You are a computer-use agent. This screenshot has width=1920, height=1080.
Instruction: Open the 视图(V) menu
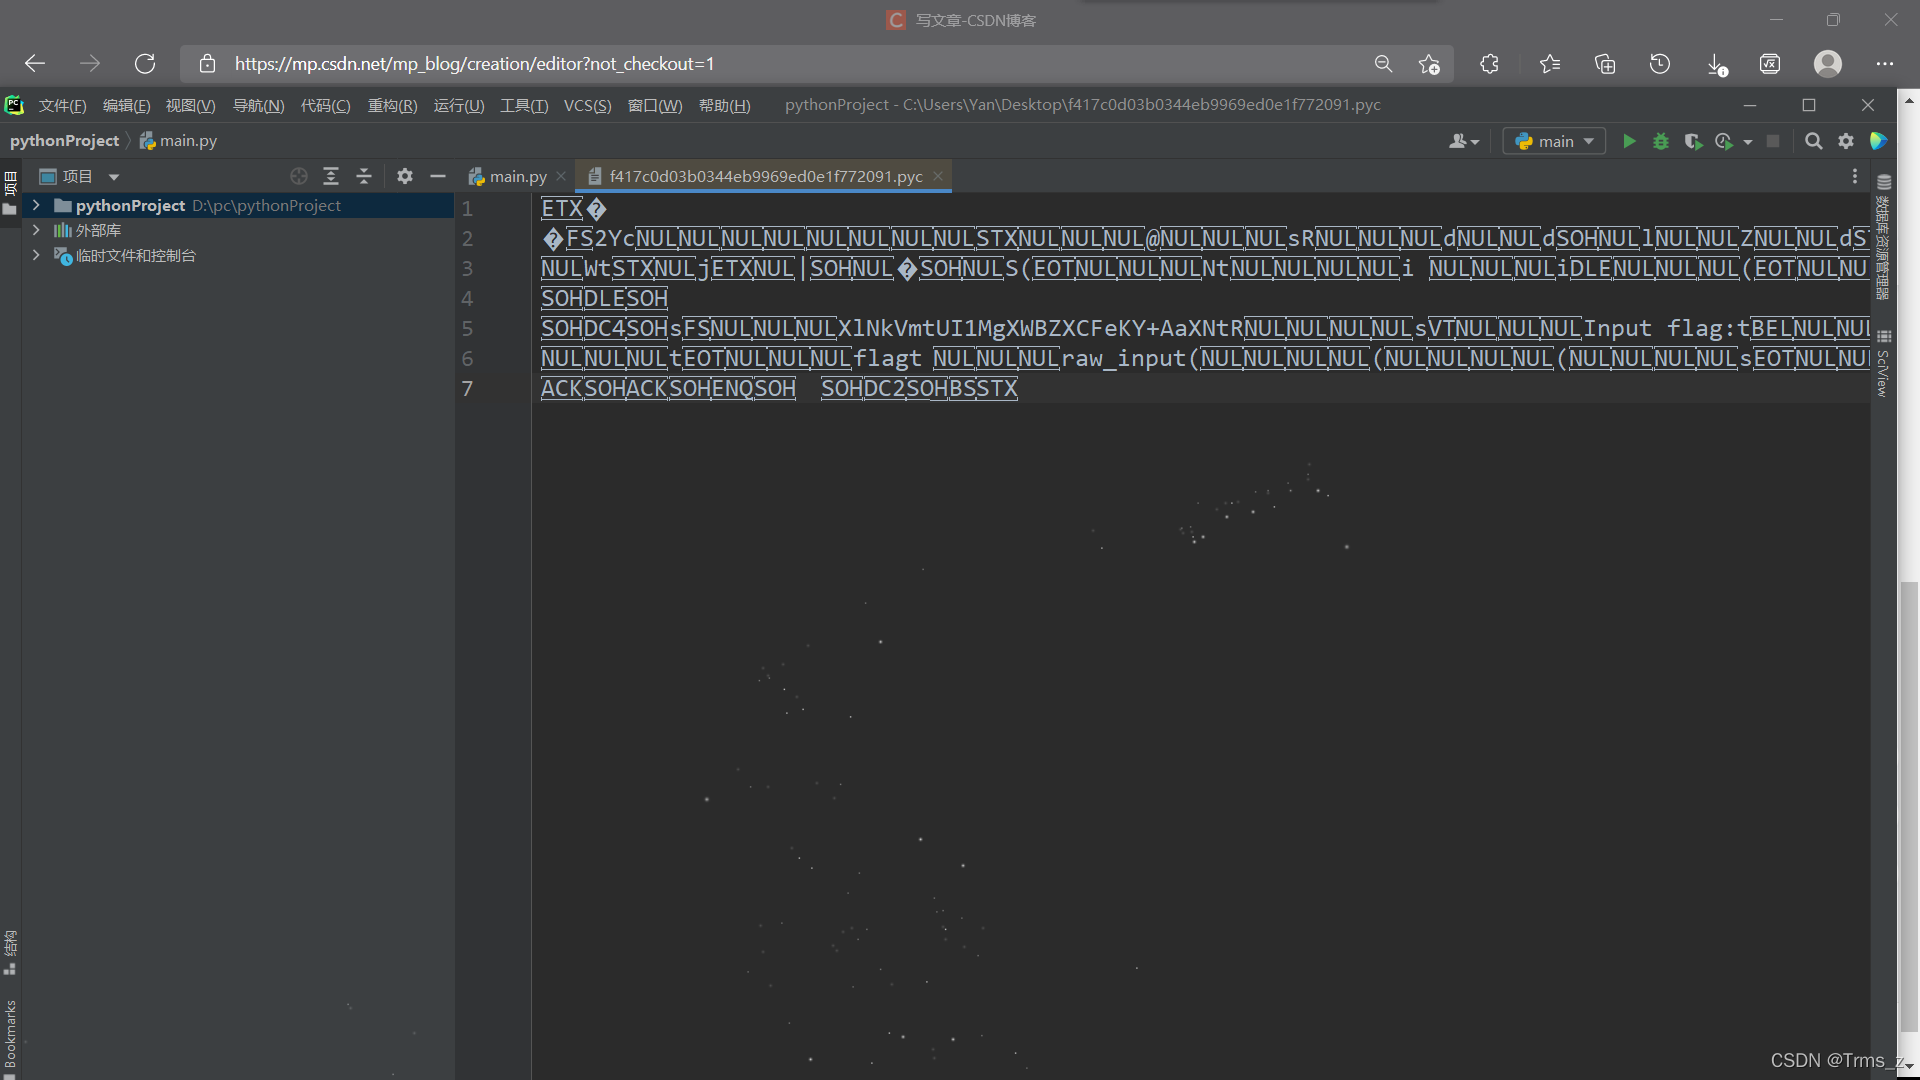point(190,105)
